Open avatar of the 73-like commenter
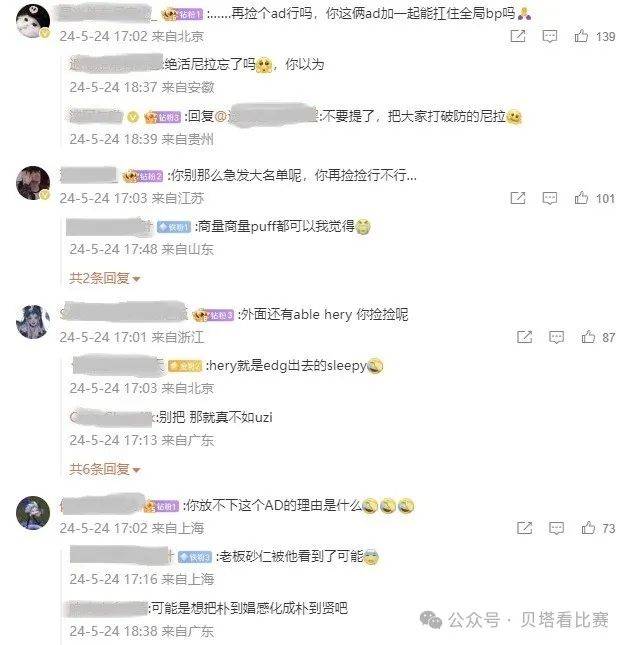 [33, 513]
